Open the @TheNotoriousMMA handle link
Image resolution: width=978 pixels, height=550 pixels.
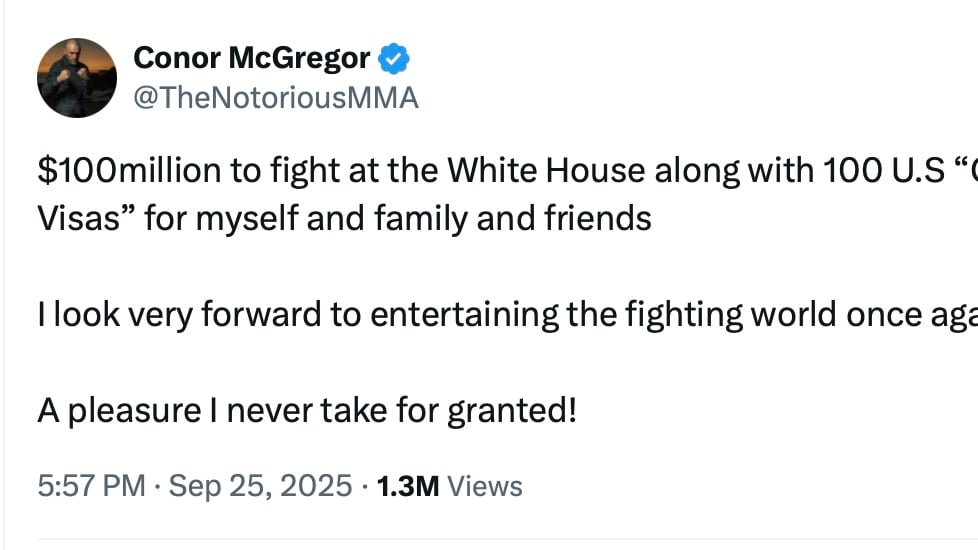(x=275, y=98)
